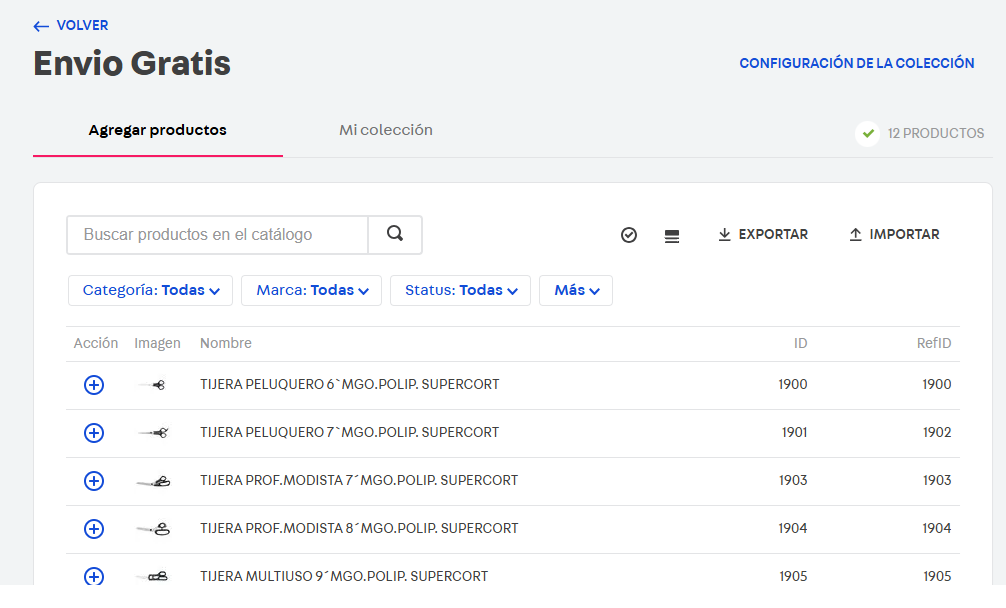Open the Categoría filter dropdown
Screen dimensions: 1006x608
(x=150, y=291)
